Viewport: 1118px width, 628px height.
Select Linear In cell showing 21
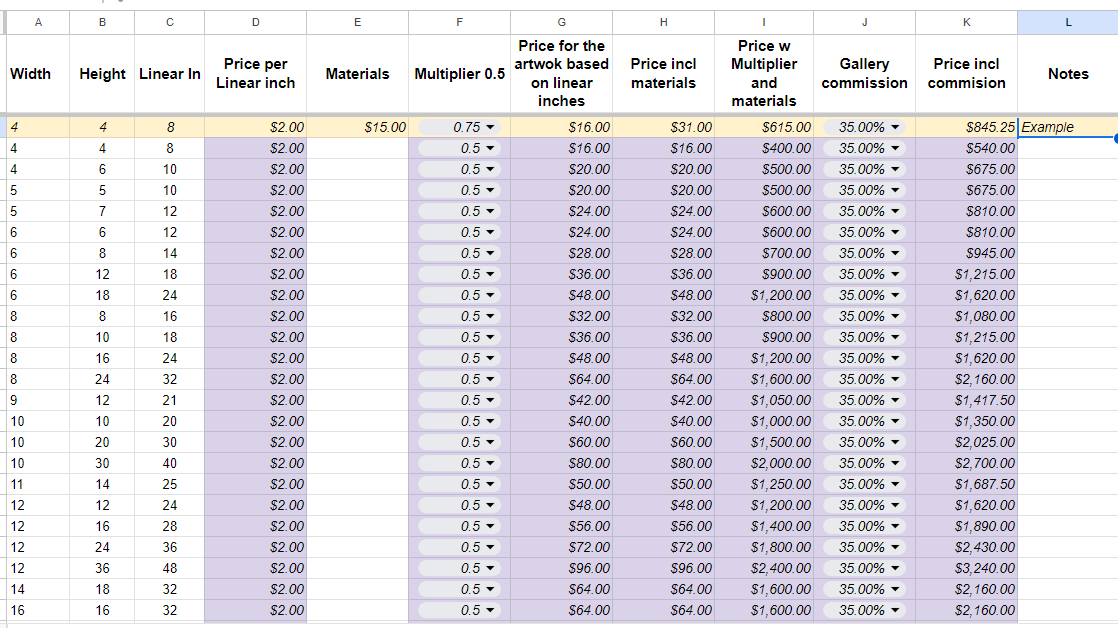click(x=170, y=400)
